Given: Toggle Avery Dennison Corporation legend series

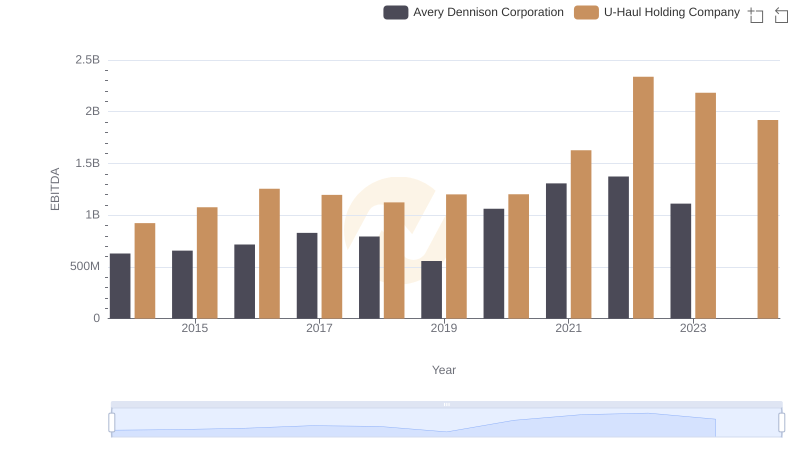Looking at the screenshot, I should click(473, 12).
